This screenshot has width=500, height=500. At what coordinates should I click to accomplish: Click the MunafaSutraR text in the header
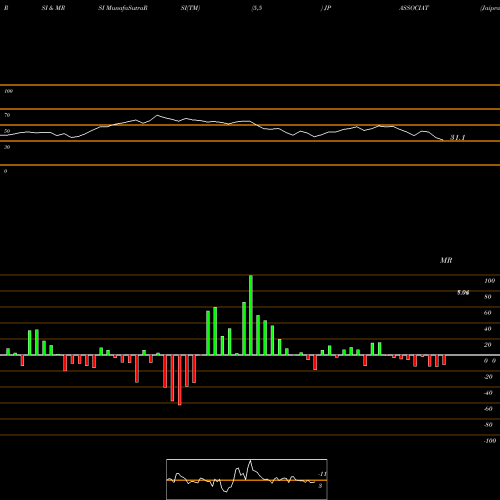(x=126, y=8)
